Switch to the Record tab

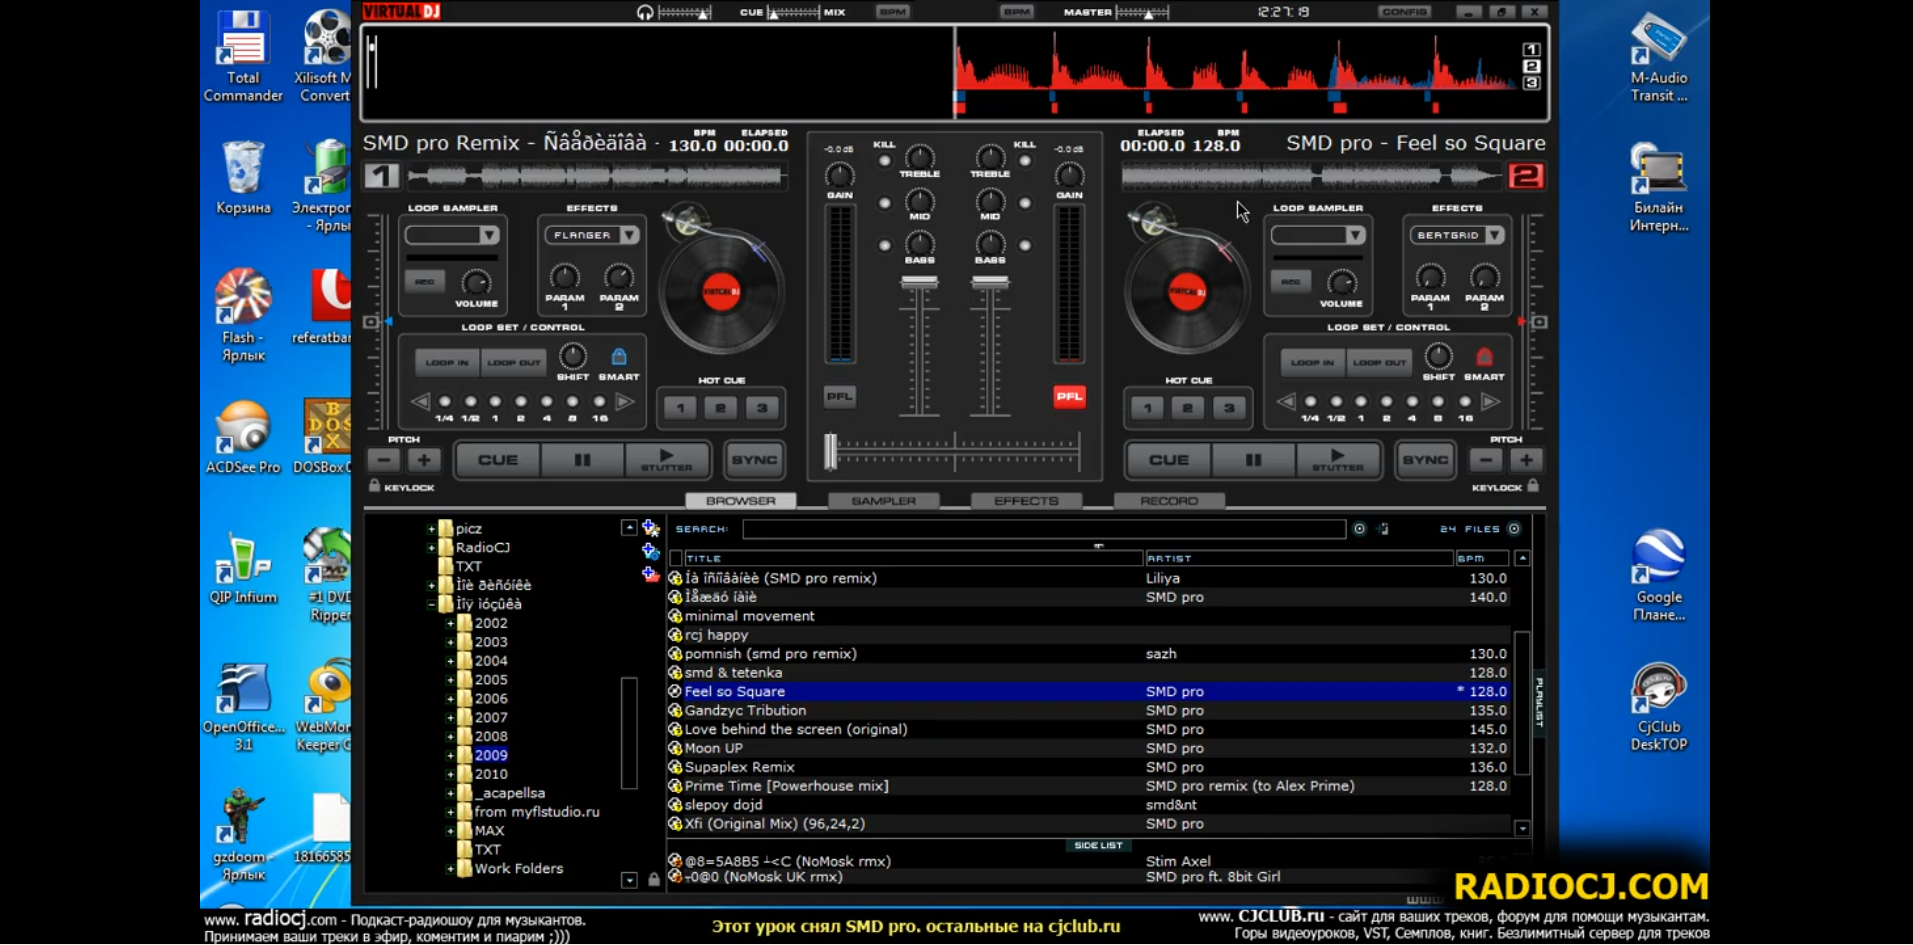tap(1168, 501)
